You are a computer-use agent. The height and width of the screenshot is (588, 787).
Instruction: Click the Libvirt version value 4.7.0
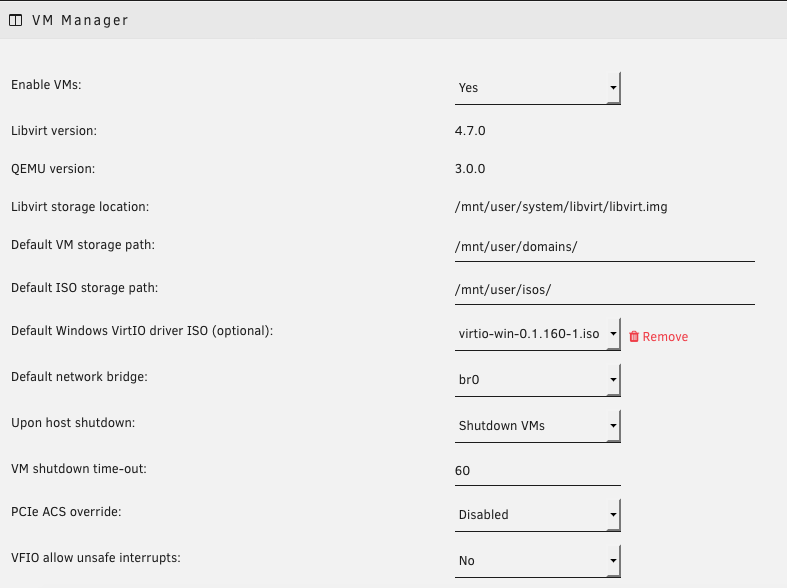tap(470, 131)
